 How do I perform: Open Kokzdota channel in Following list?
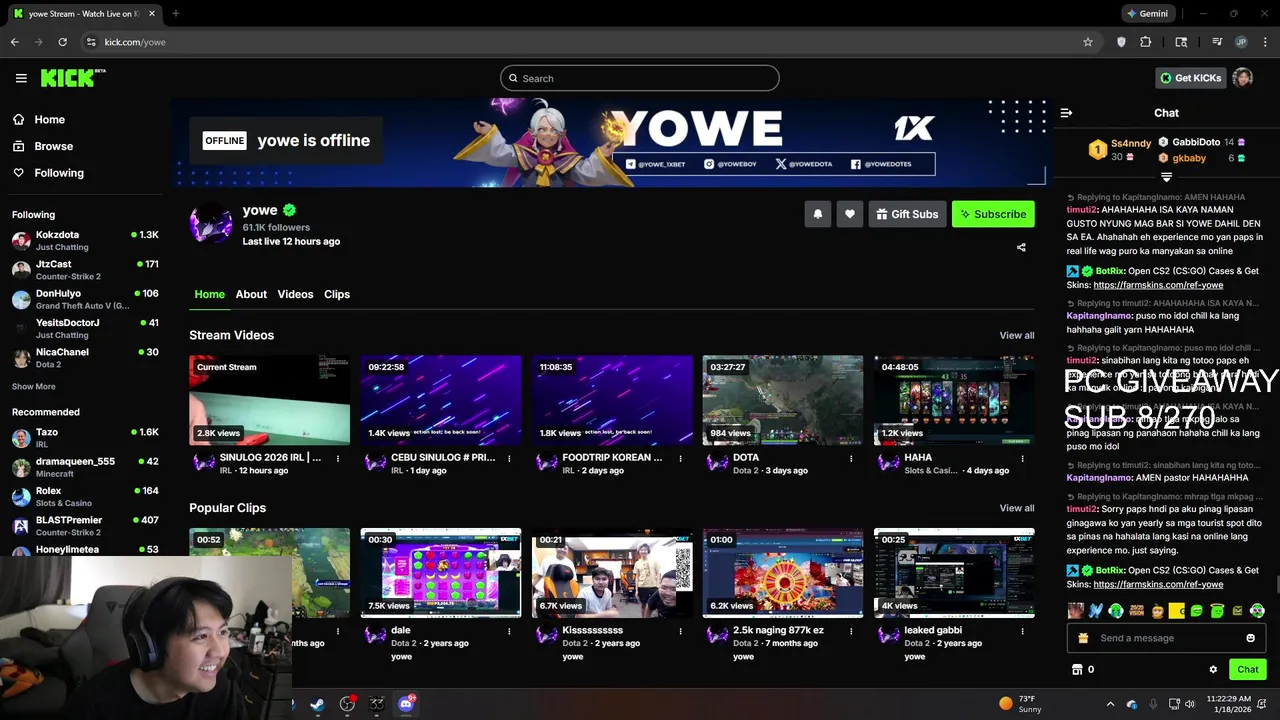coord(85,240)
